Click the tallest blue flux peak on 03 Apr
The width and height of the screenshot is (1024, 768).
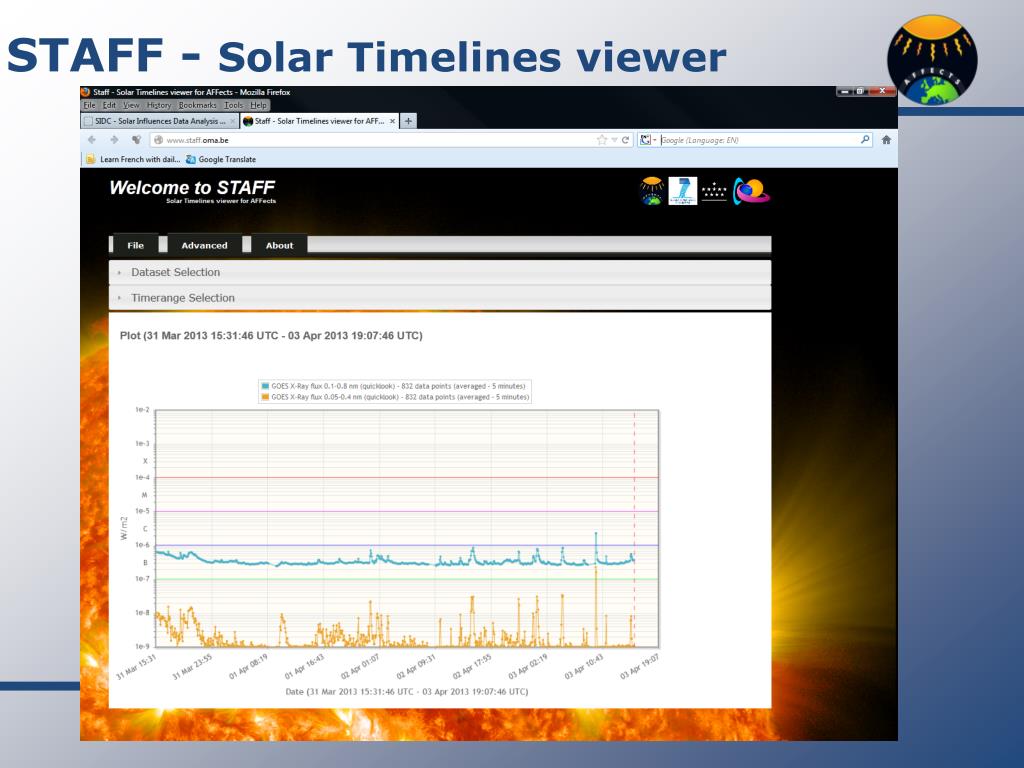tap(596, 535)
